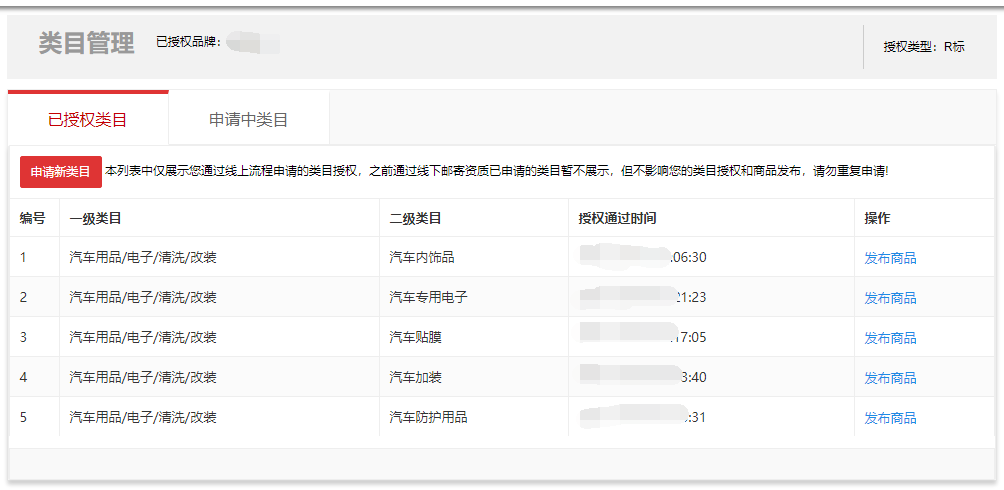Select the 汽车内饰品 category cell
Screen dimensions: 1004x490
(x=421, y=258)
